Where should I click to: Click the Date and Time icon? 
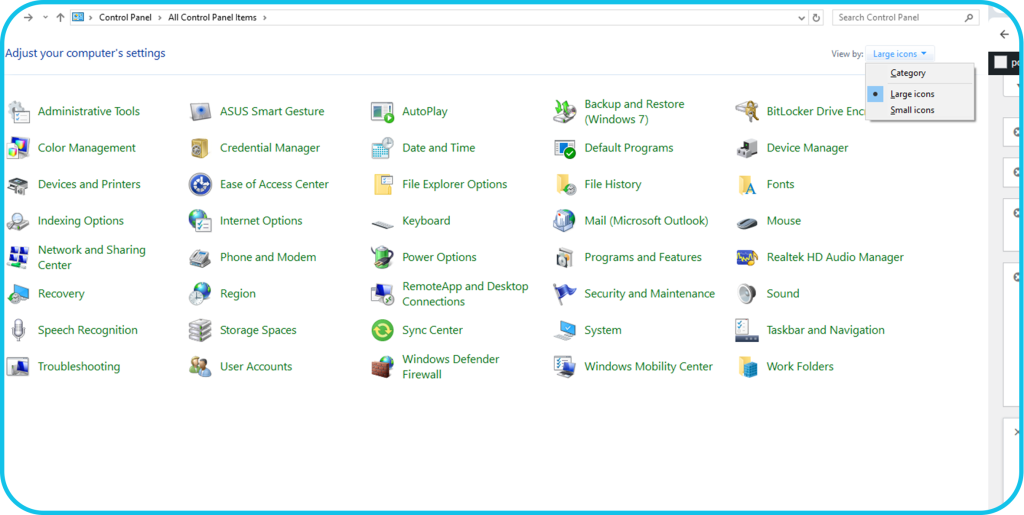tap(382, 148)
